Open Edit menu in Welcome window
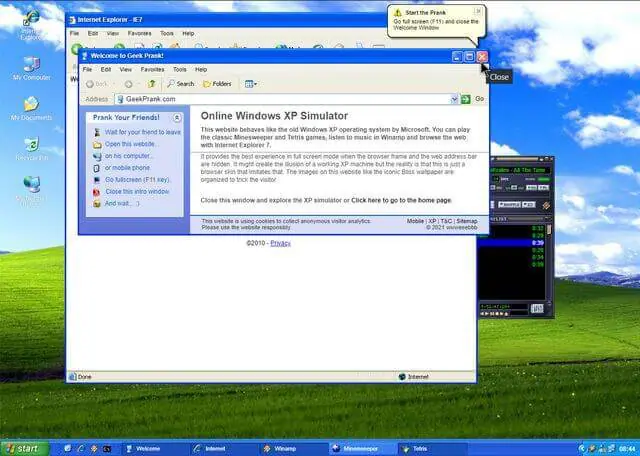Viewport: 640px width, 456px height. pos(106,69)
